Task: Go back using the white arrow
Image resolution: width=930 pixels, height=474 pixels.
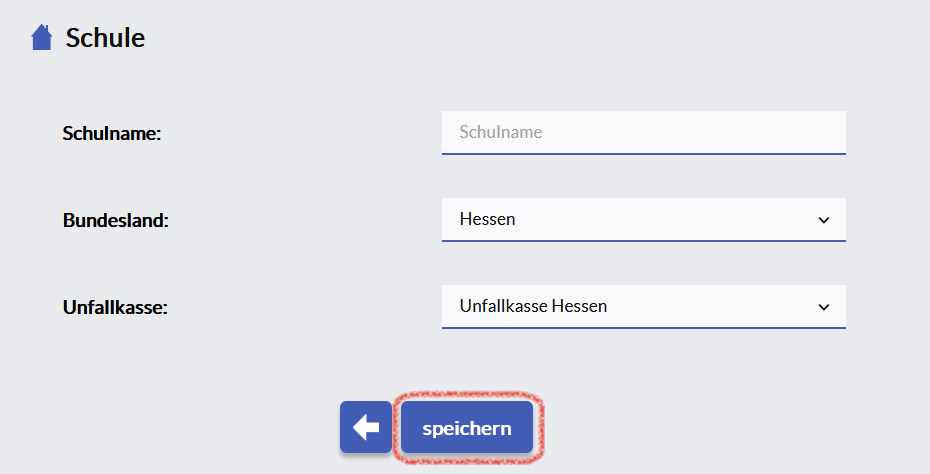Action: [x=366, y=428]
